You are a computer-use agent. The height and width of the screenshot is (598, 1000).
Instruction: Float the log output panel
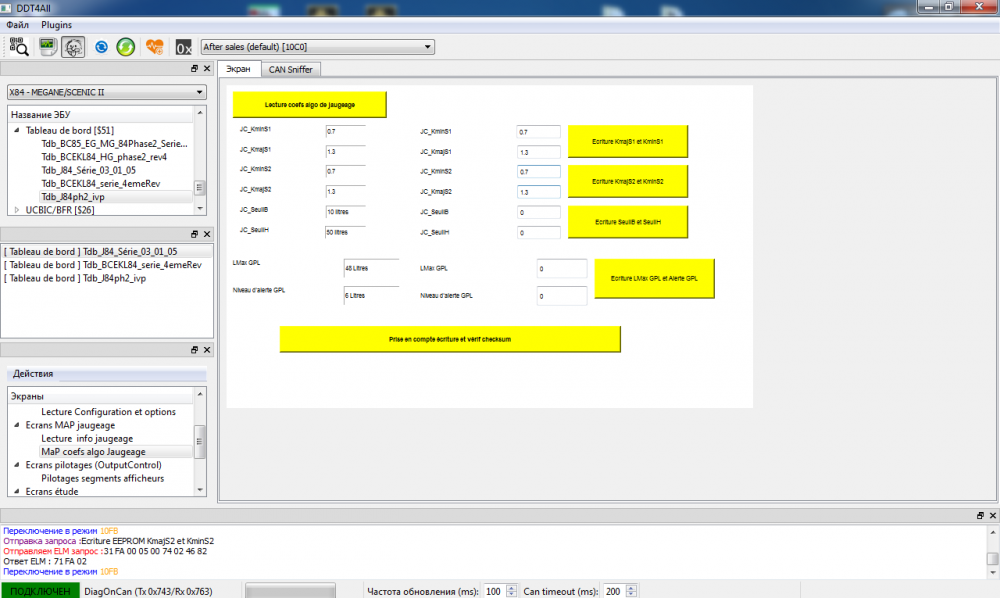980,515
